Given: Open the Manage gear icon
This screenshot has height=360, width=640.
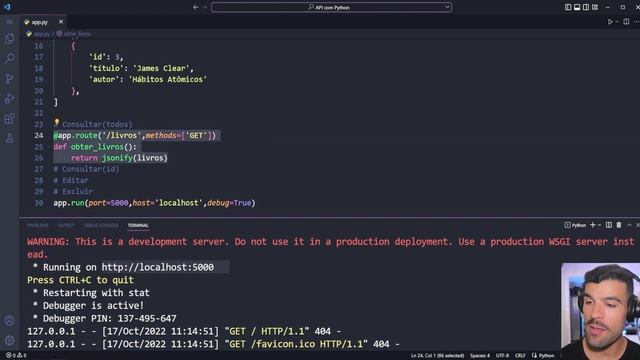Looking at the screenshot, I should click(x=9, y=340).
